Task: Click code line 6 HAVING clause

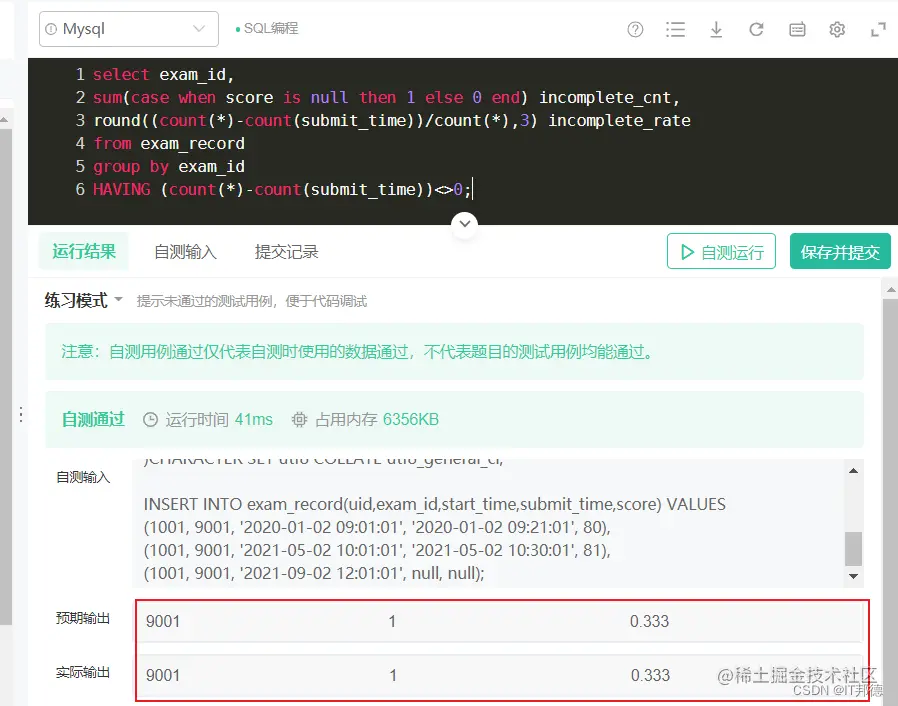Action: click(282, 190)
